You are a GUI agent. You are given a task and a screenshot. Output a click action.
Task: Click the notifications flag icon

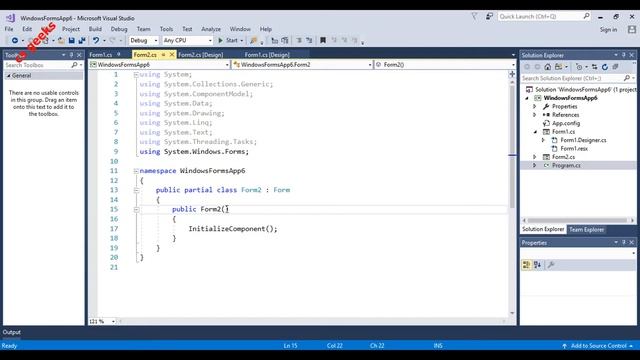(474, 16)
